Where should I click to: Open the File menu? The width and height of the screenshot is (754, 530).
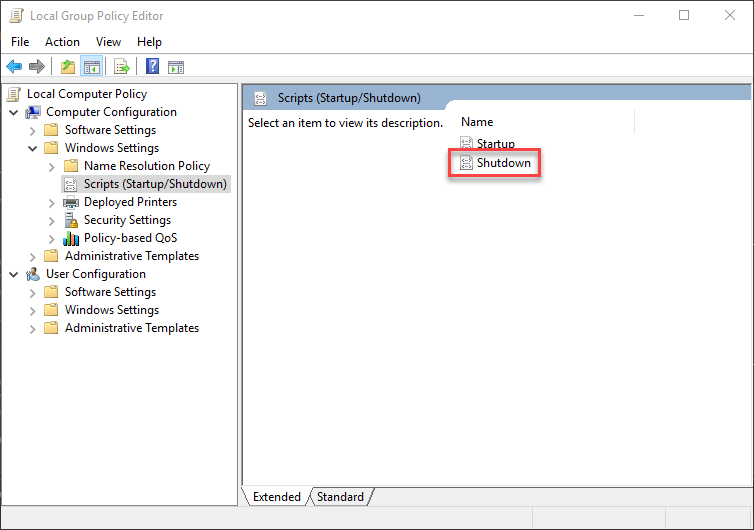[20, 42]
